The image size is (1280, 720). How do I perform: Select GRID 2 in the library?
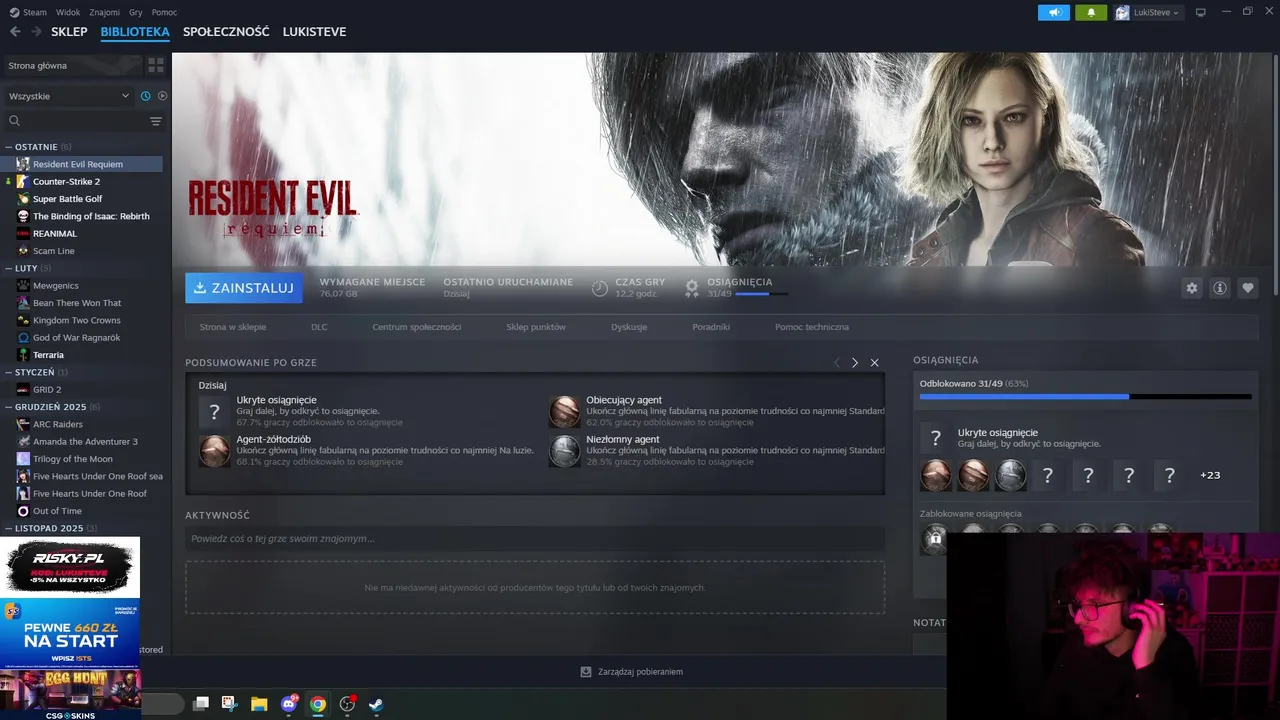pos(47,390)
